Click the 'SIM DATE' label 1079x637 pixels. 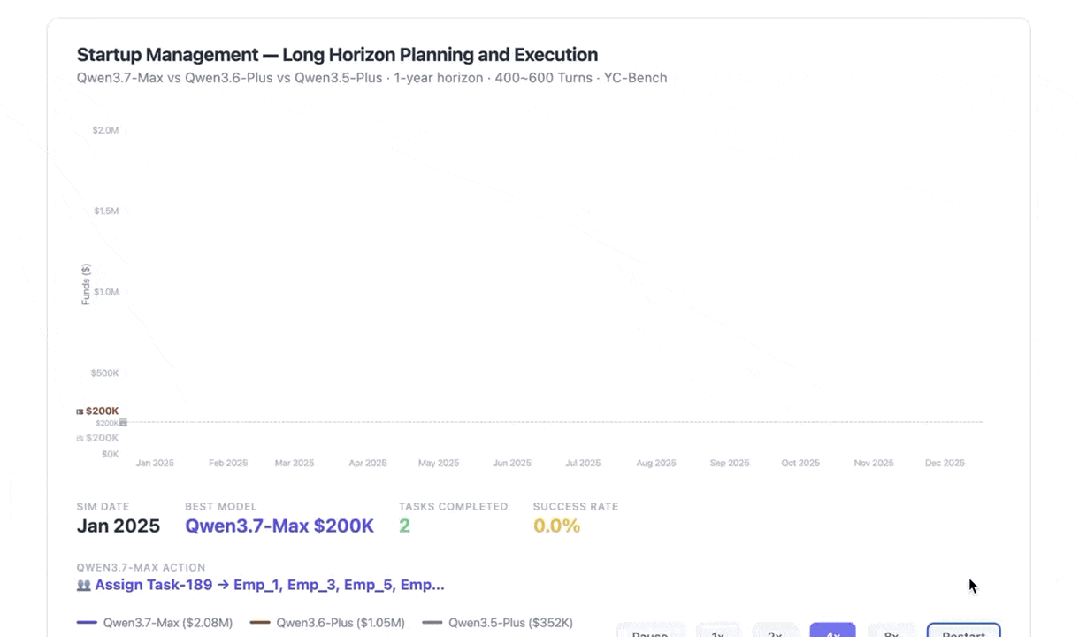[x=103, y=506]
